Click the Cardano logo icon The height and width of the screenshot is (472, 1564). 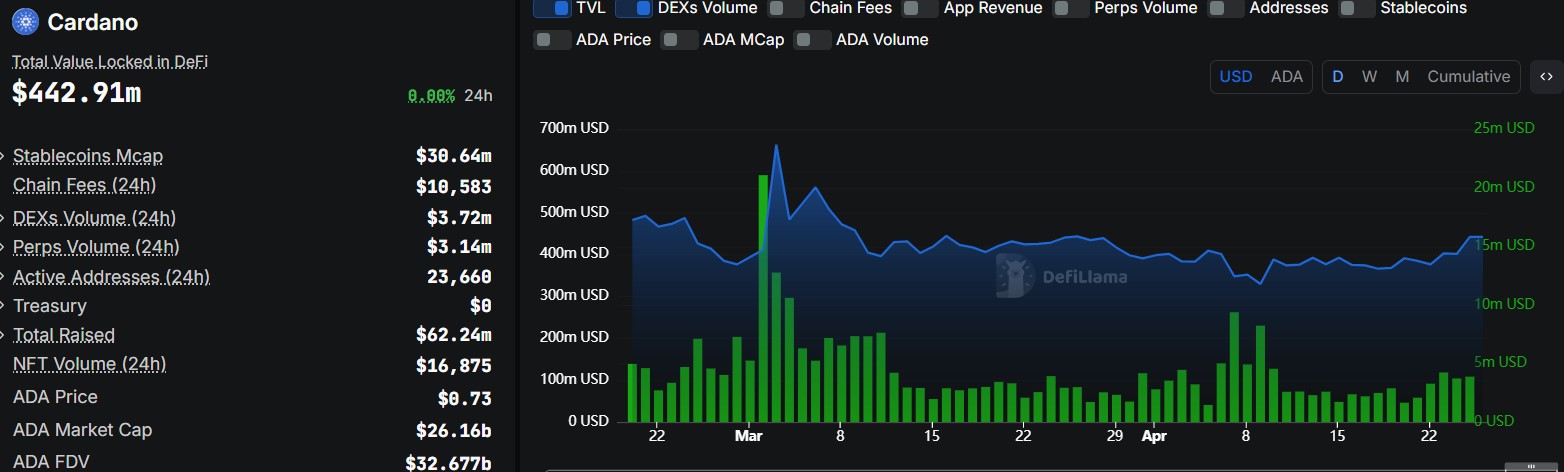[24, 21]
